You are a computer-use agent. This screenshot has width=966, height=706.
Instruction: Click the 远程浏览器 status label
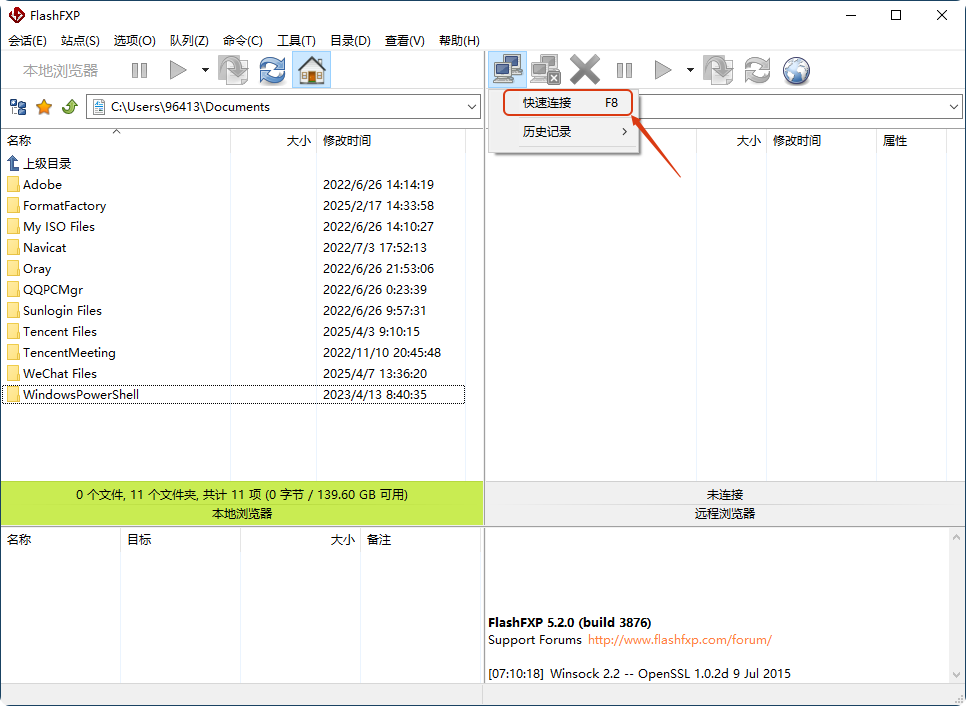click(724, 513)
